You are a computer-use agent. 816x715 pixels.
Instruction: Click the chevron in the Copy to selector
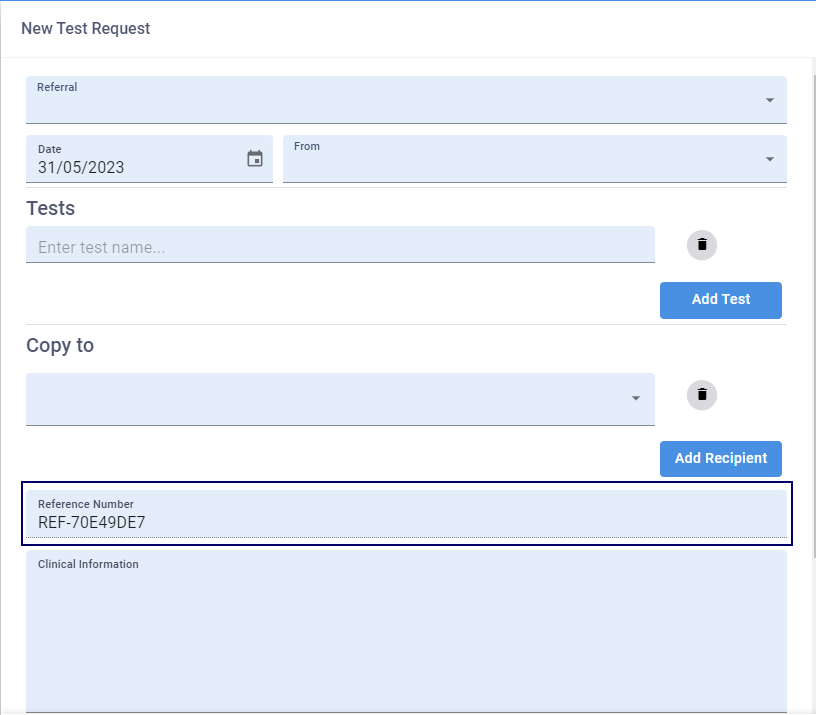[634, 398]
